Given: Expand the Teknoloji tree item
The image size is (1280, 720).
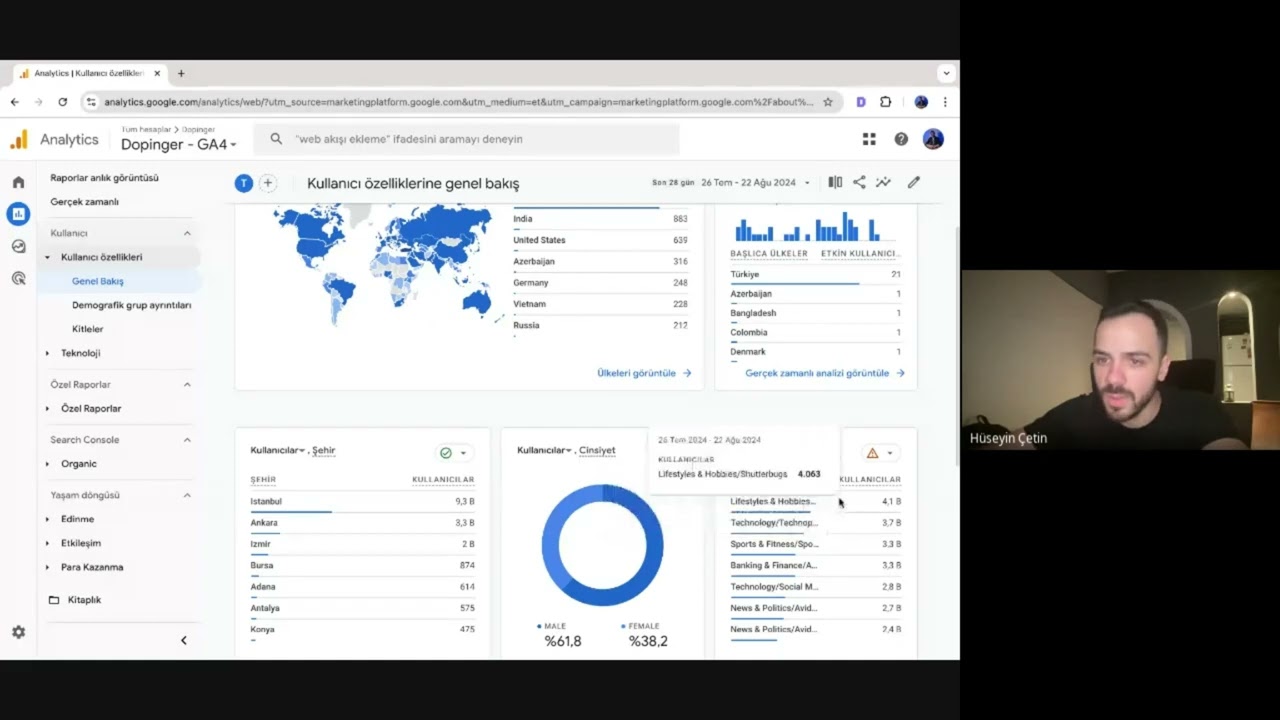Looking at the screenshot, I should [47, 353].
